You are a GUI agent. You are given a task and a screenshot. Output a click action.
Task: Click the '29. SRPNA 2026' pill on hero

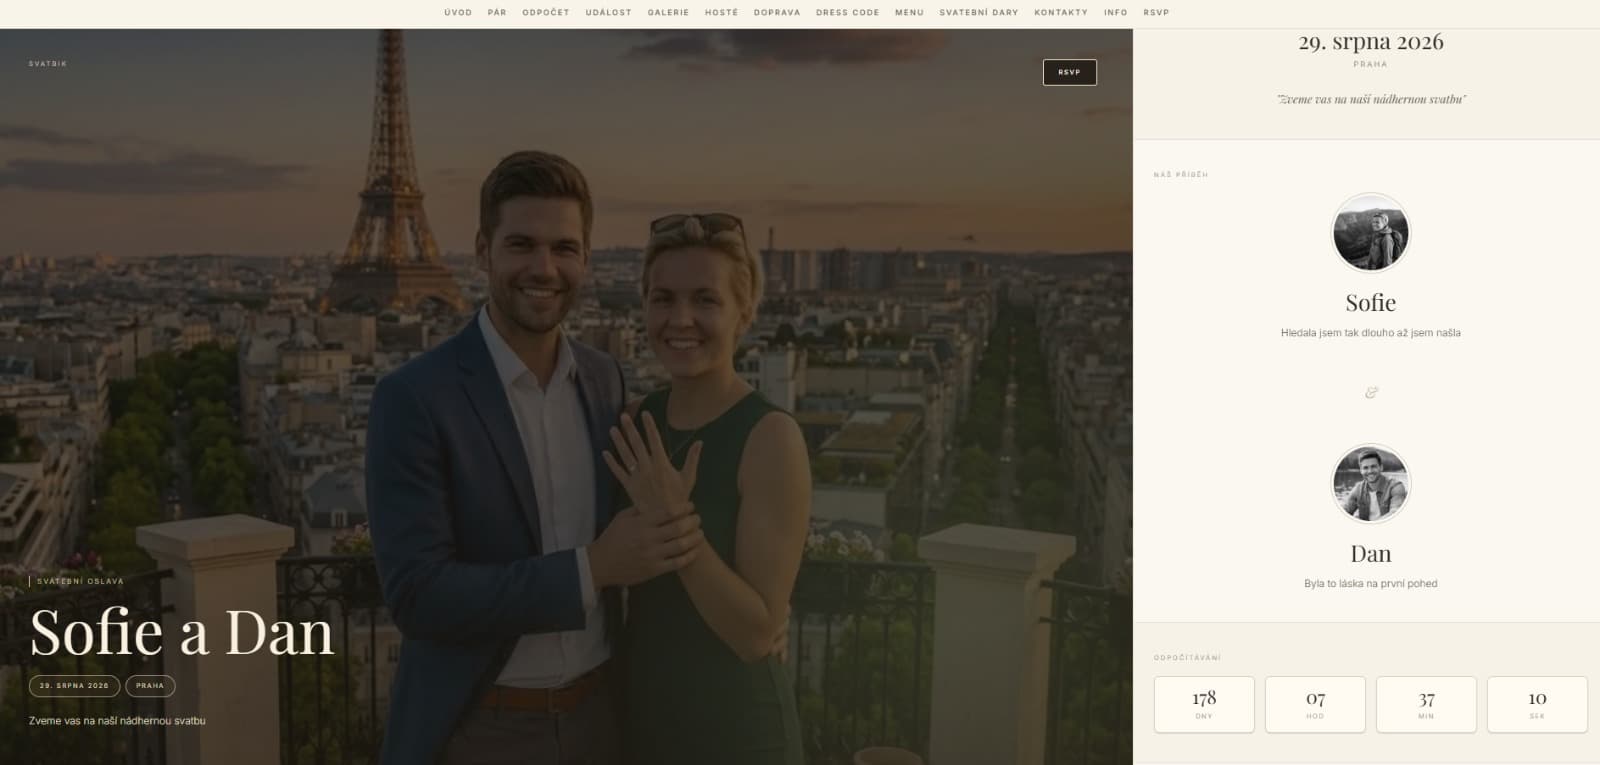point(74,686)
